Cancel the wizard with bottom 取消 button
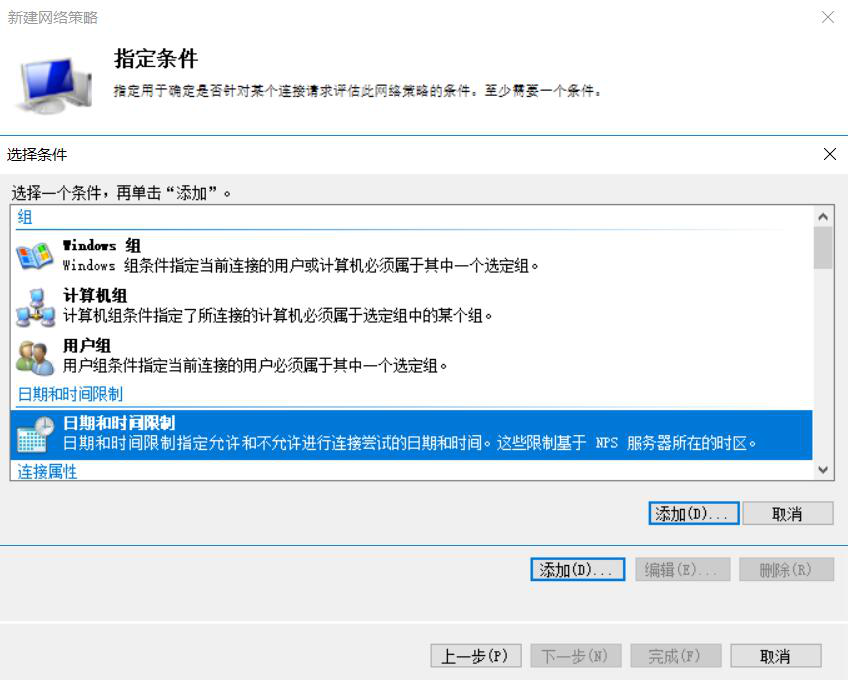Screen dimensions: 848x680 (776, 656)
